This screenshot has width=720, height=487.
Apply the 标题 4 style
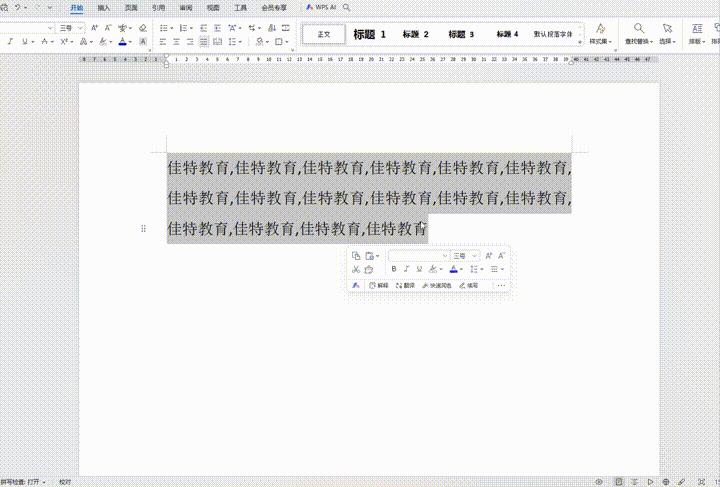pyautogui.click(x=507, y=34)
